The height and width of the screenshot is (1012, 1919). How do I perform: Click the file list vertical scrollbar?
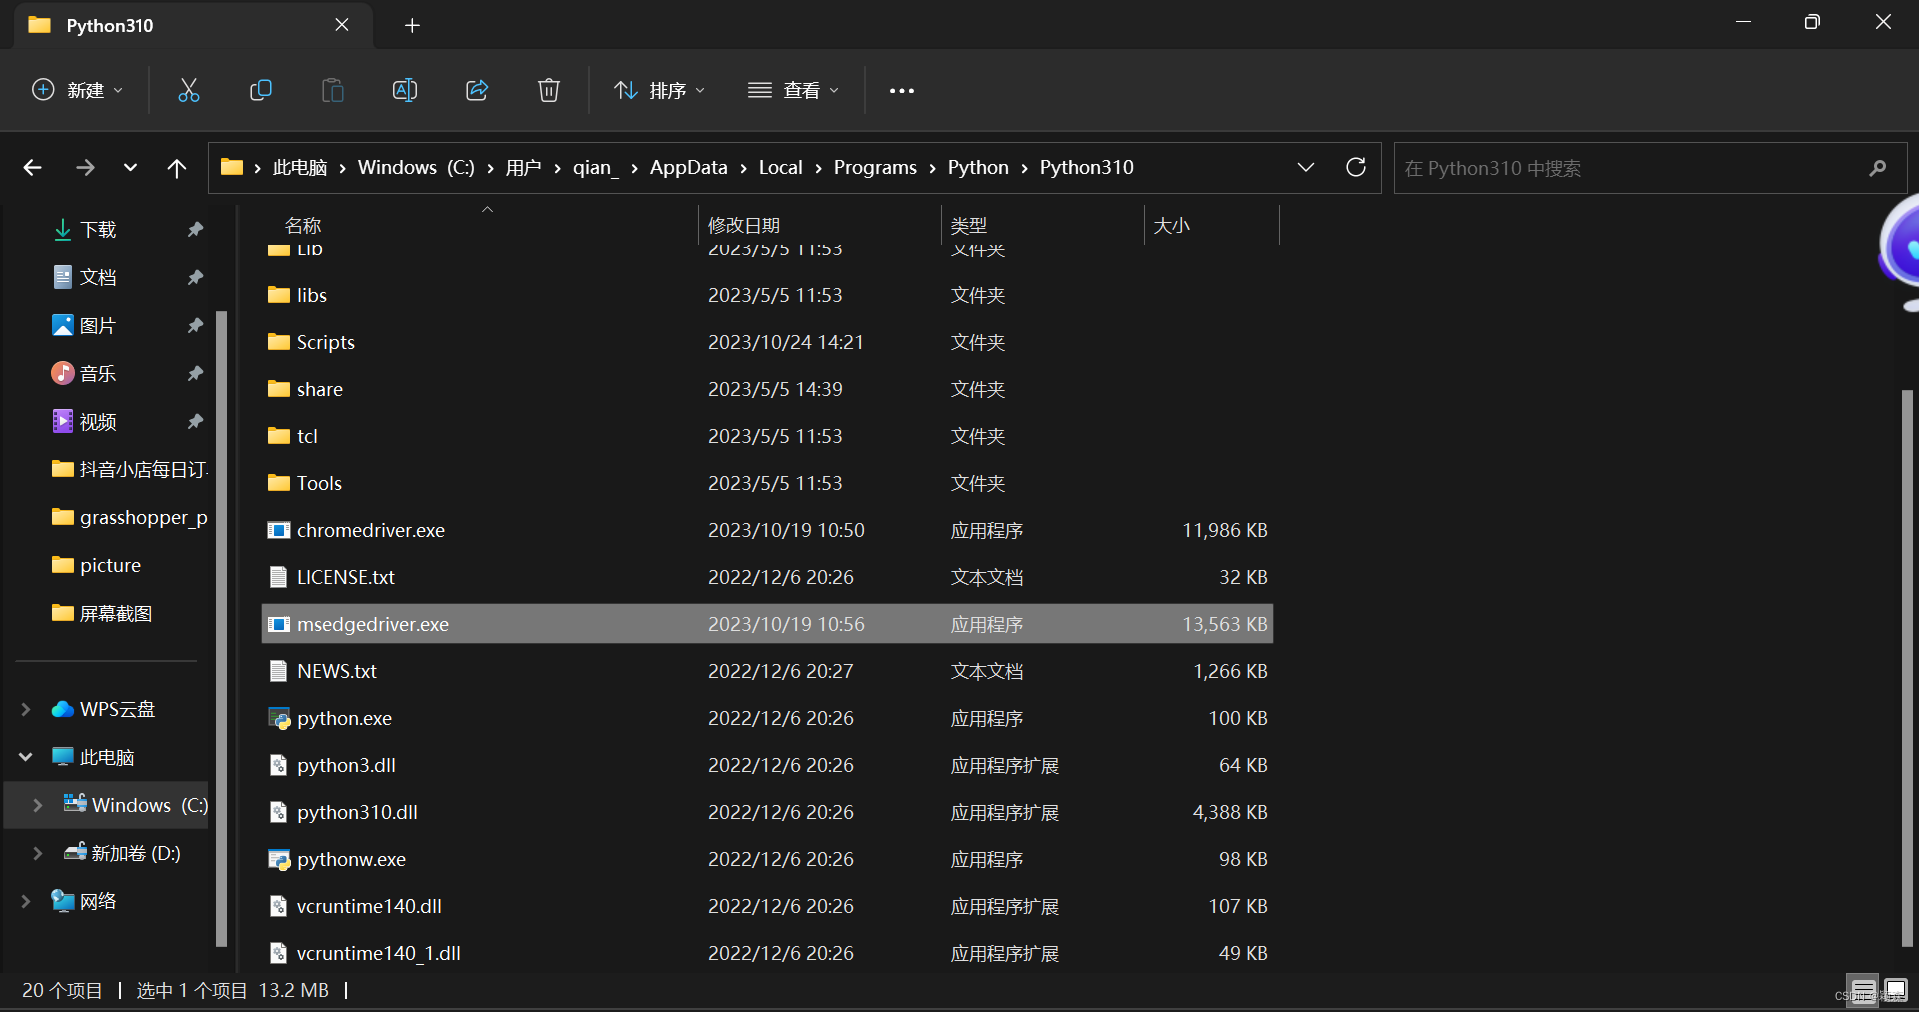pos(1907,668)
